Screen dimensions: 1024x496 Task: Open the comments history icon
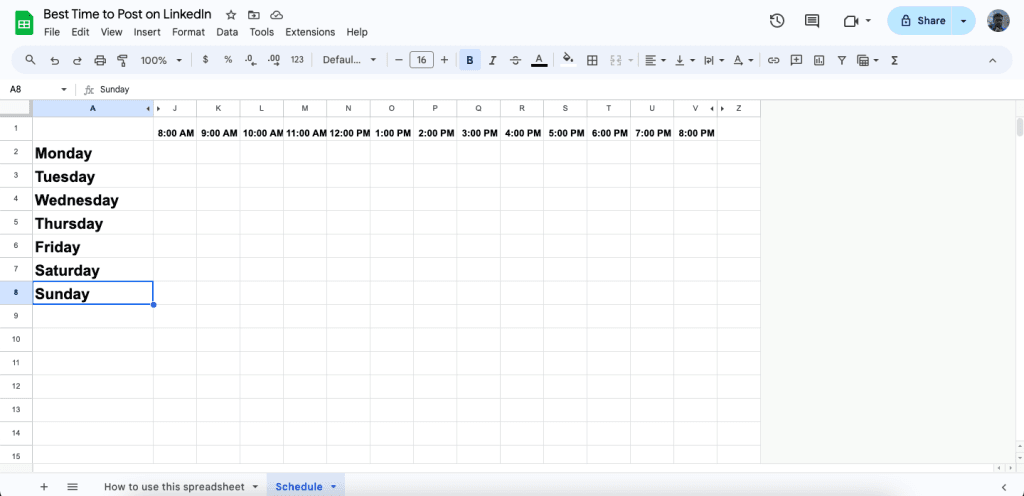click(x=812, y=21)
